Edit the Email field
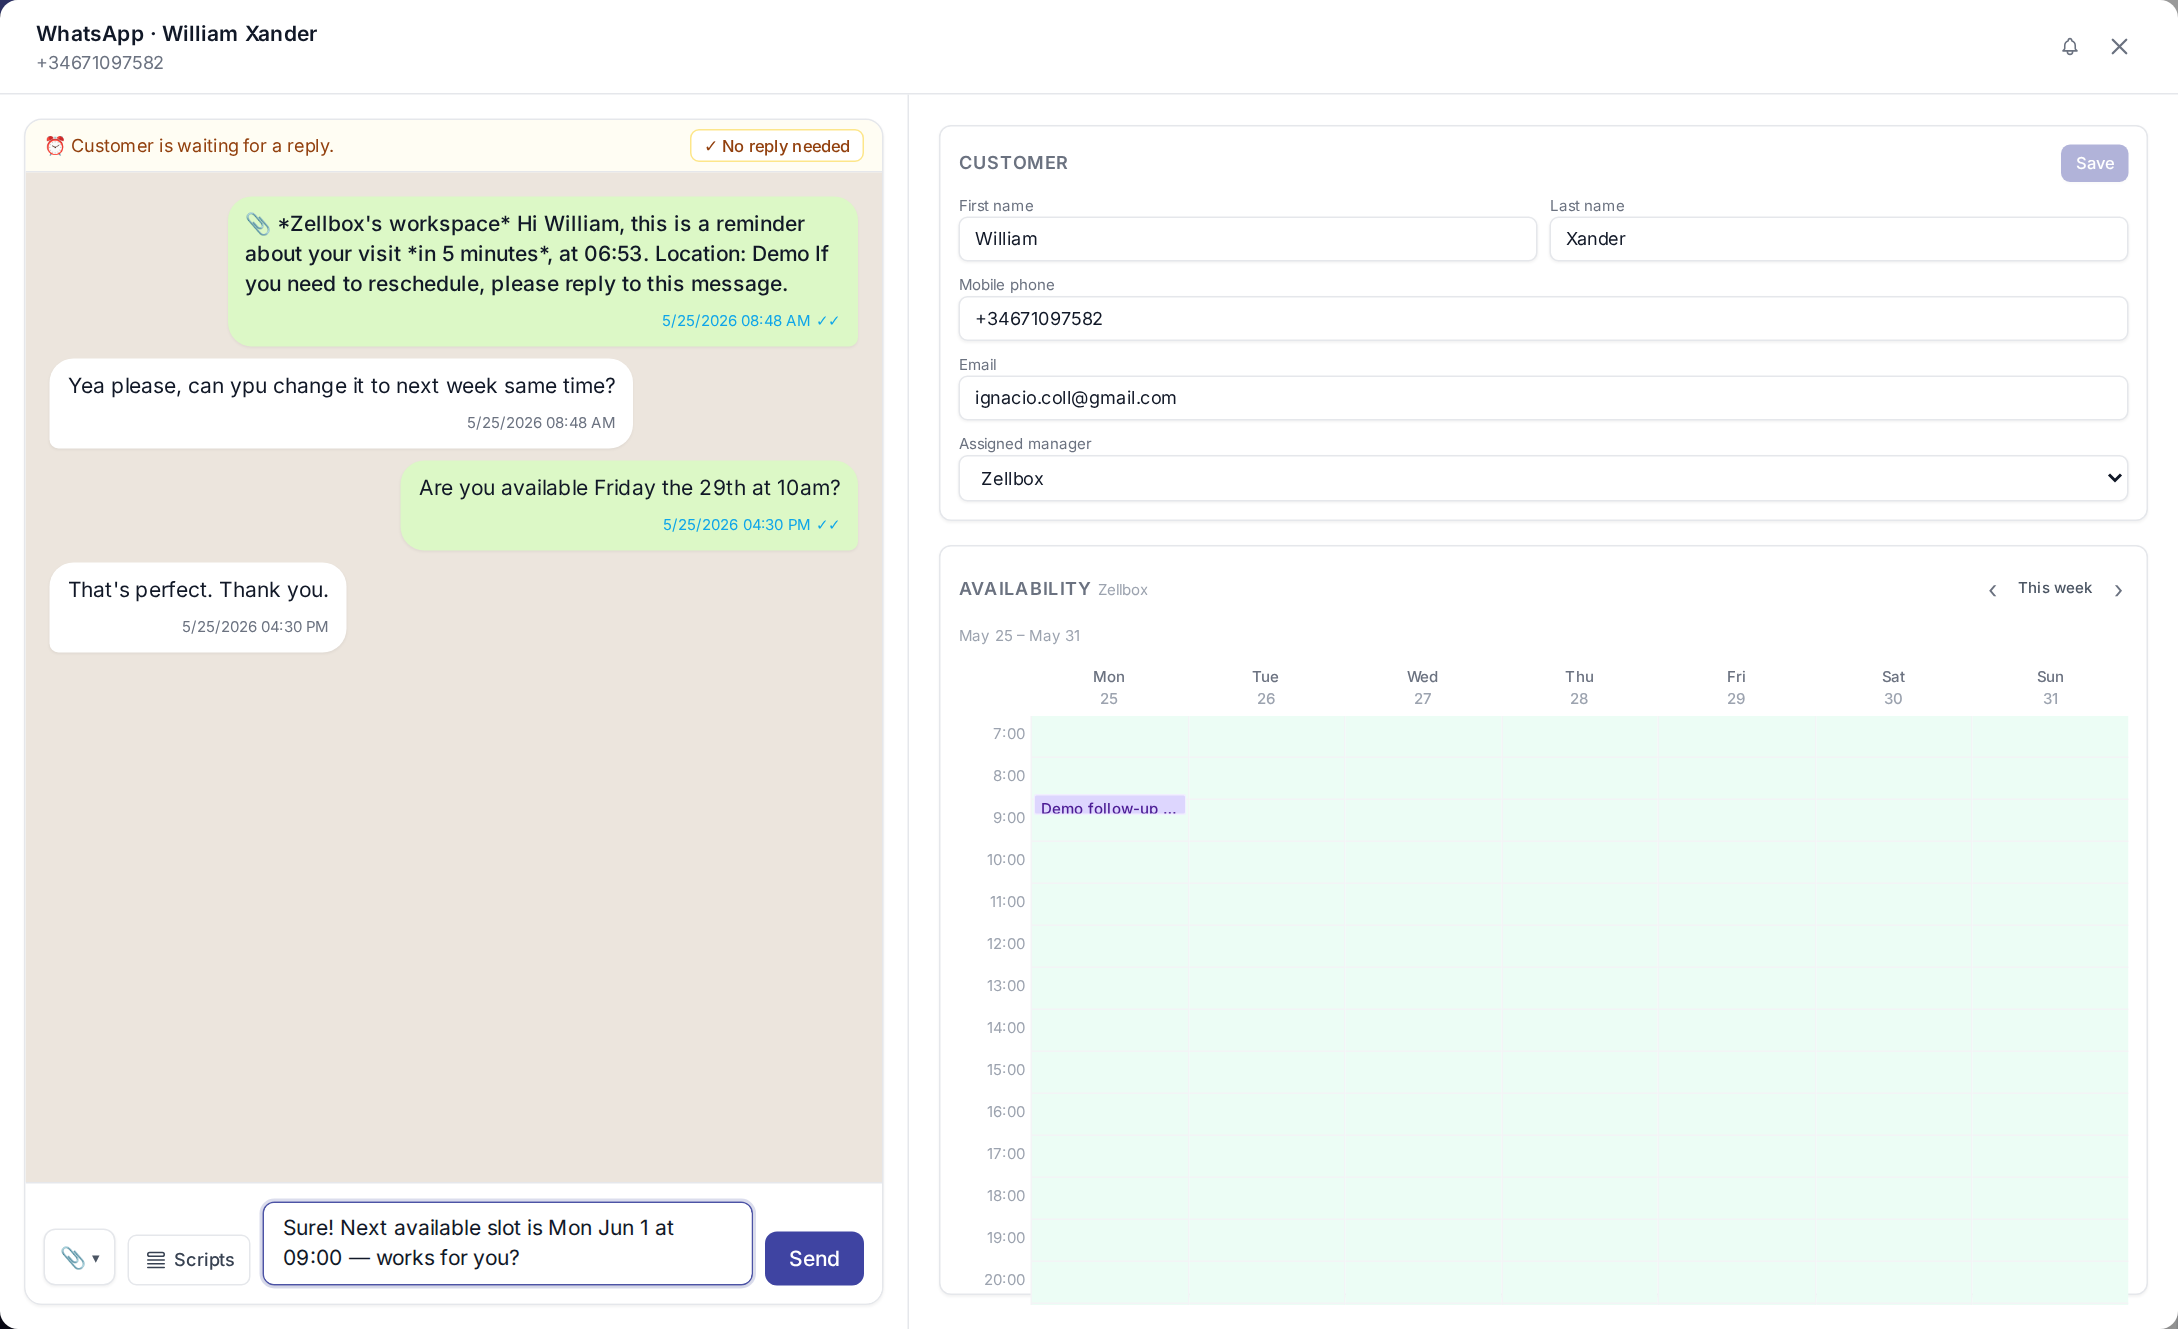The image size is (2178, 1329). click(1543, 398)
